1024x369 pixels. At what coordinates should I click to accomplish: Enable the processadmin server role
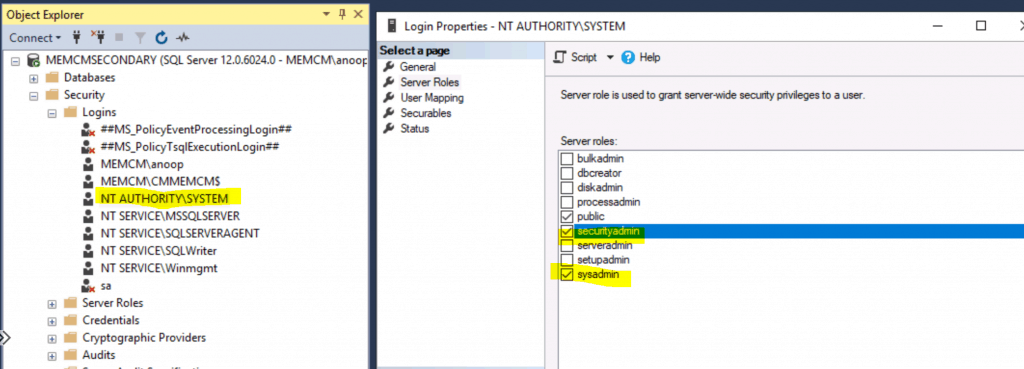(567, 202)
